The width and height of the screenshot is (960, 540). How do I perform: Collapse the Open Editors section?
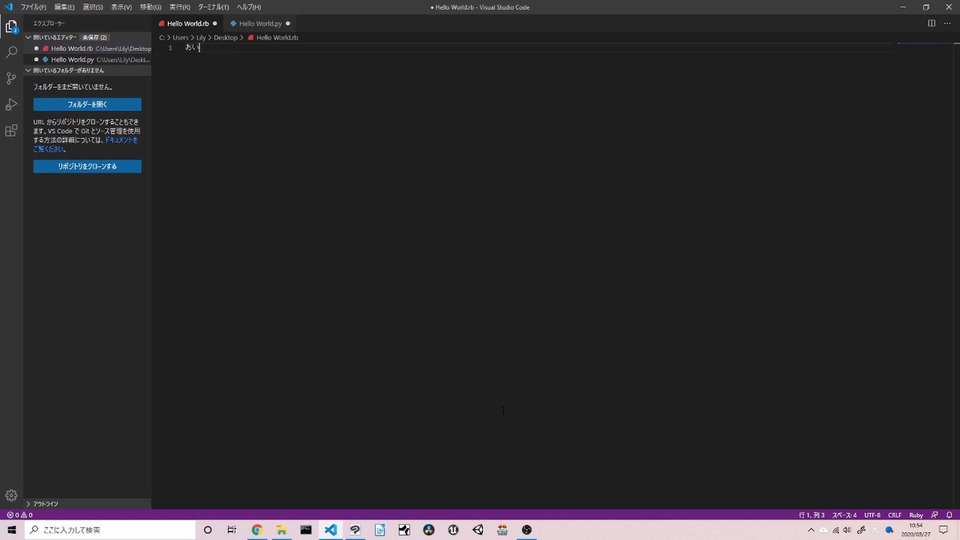click(28, 37)
